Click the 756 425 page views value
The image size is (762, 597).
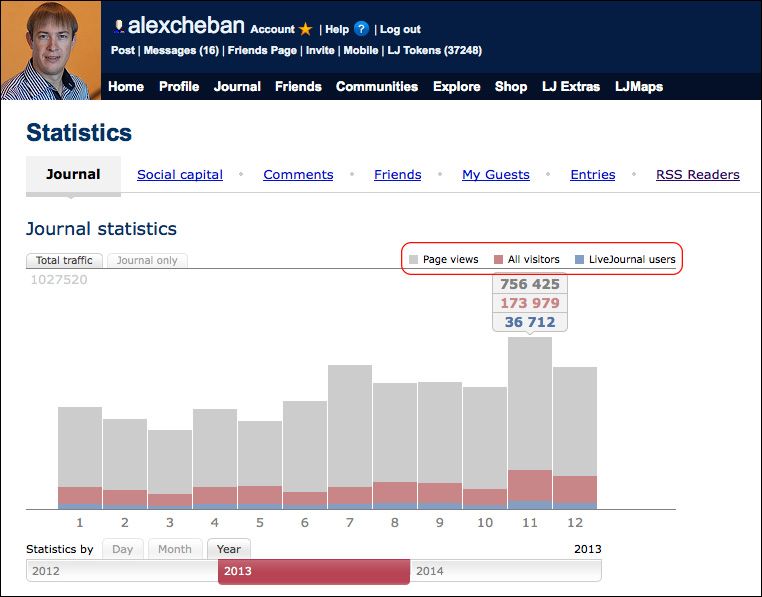pyautogui.click(x=530, y=284)
